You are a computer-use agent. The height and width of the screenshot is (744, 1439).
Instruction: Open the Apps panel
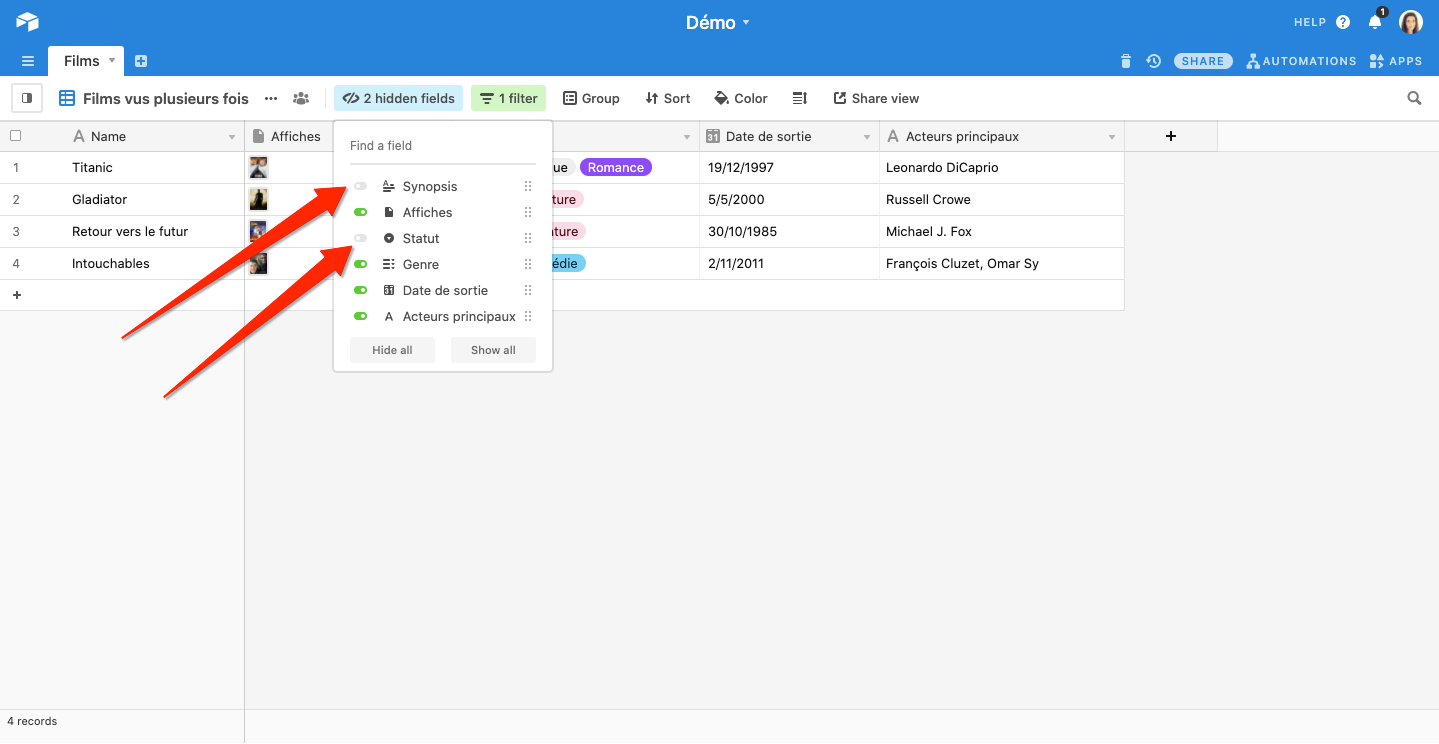(x=1396, y=61)
